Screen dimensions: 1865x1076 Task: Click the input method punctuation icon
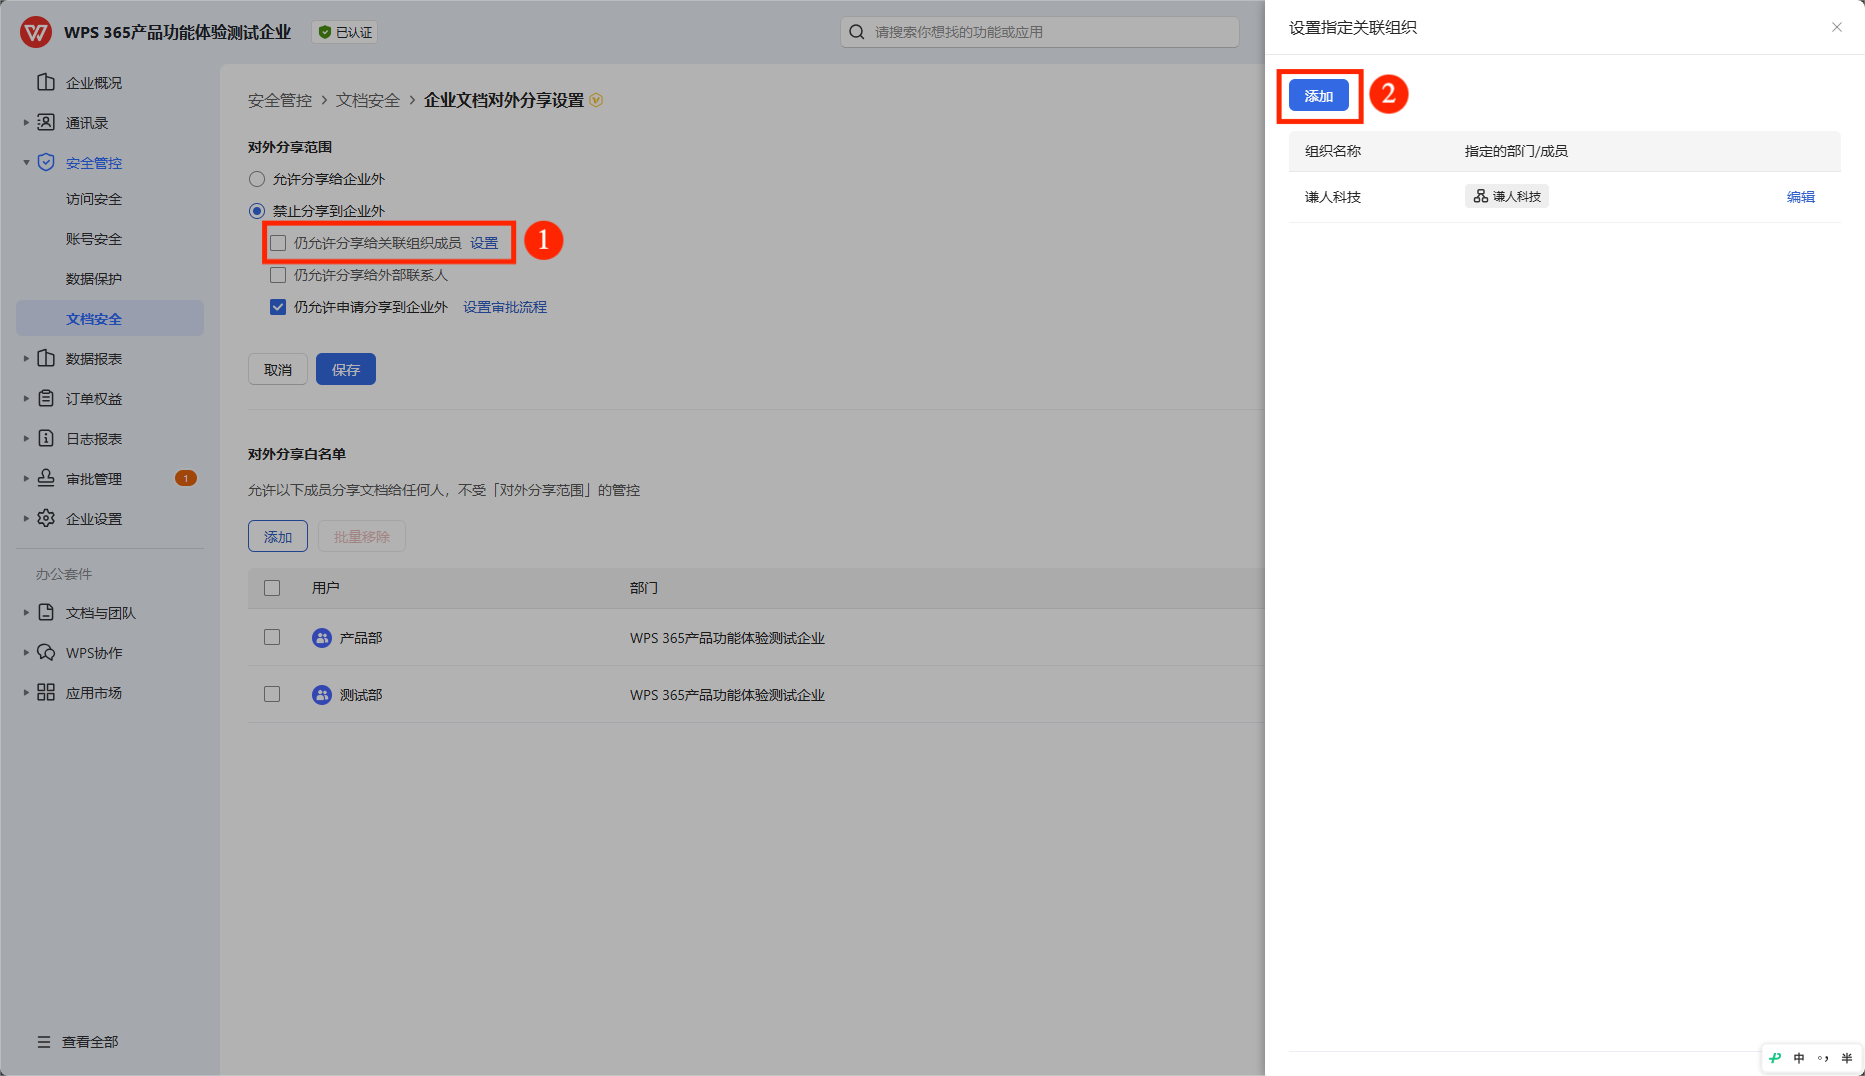coord(1823,1058)
